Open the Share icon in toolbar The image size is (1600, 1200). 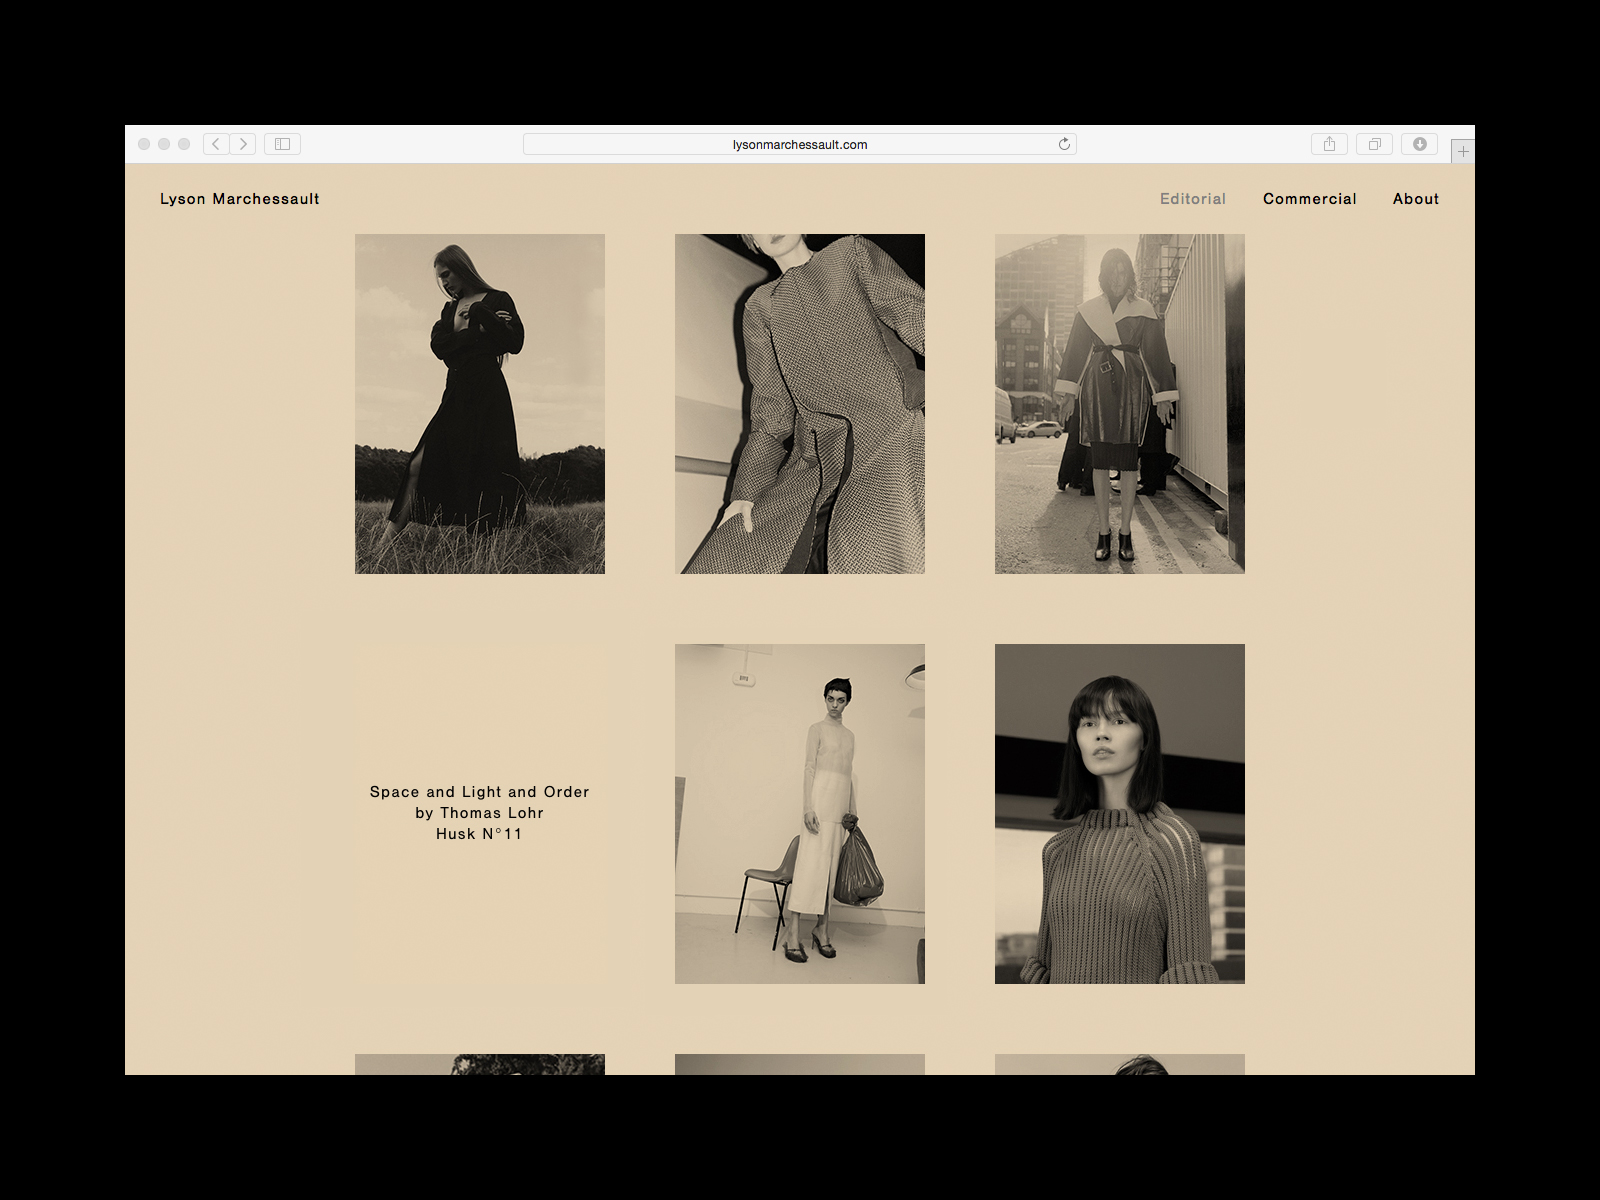pyautogui.click(x=1329, y=144)
